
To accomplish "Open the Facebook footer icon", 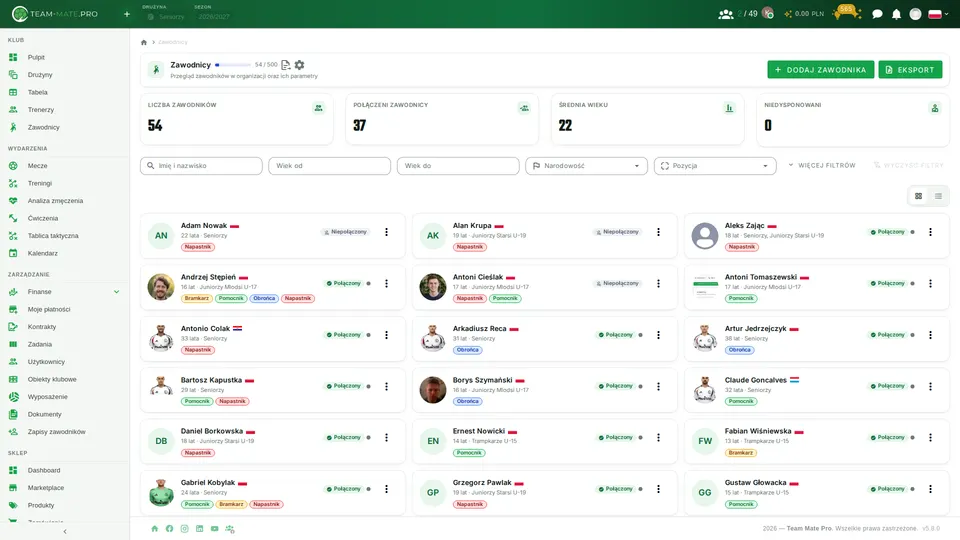I will [170, 528].
